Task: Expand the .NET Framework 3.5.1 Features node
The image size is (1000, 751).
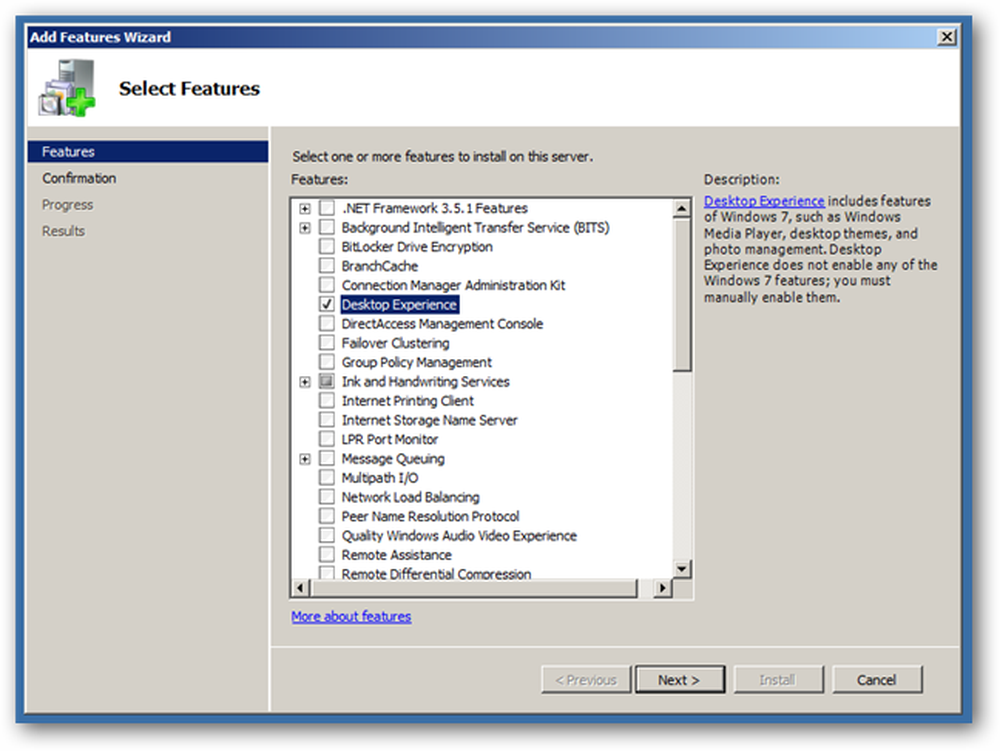Action: (305, 208)
